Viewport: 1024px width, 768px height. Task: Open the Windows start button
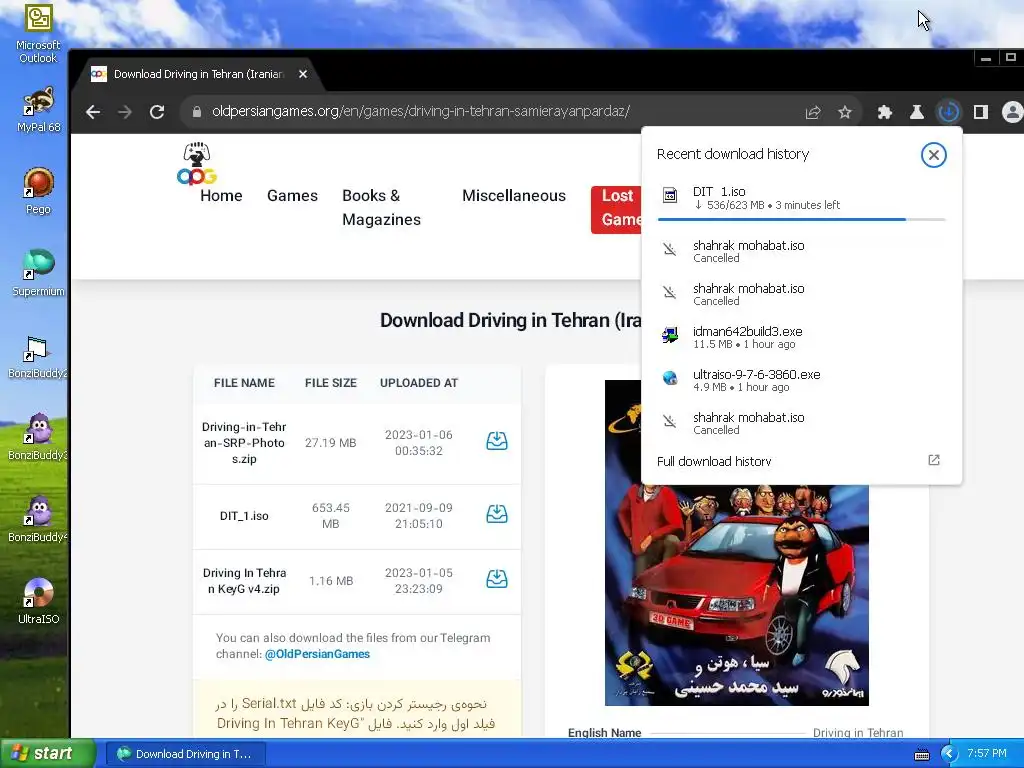[x=47, y=754]
